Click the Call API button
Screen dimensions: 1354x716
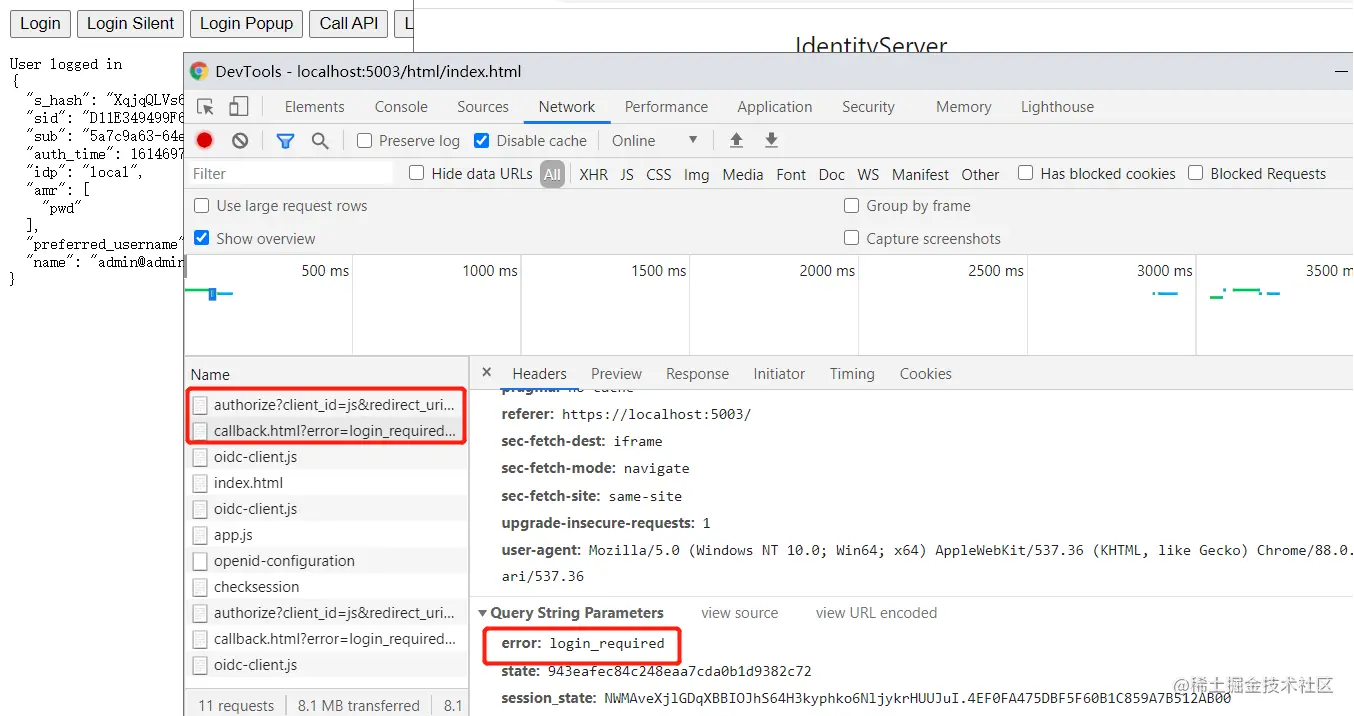(348, 23)
